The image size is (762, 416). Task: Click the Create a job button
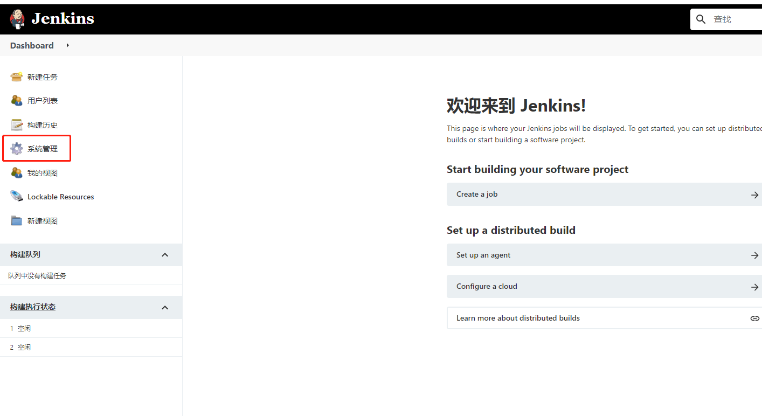[604, 194]
